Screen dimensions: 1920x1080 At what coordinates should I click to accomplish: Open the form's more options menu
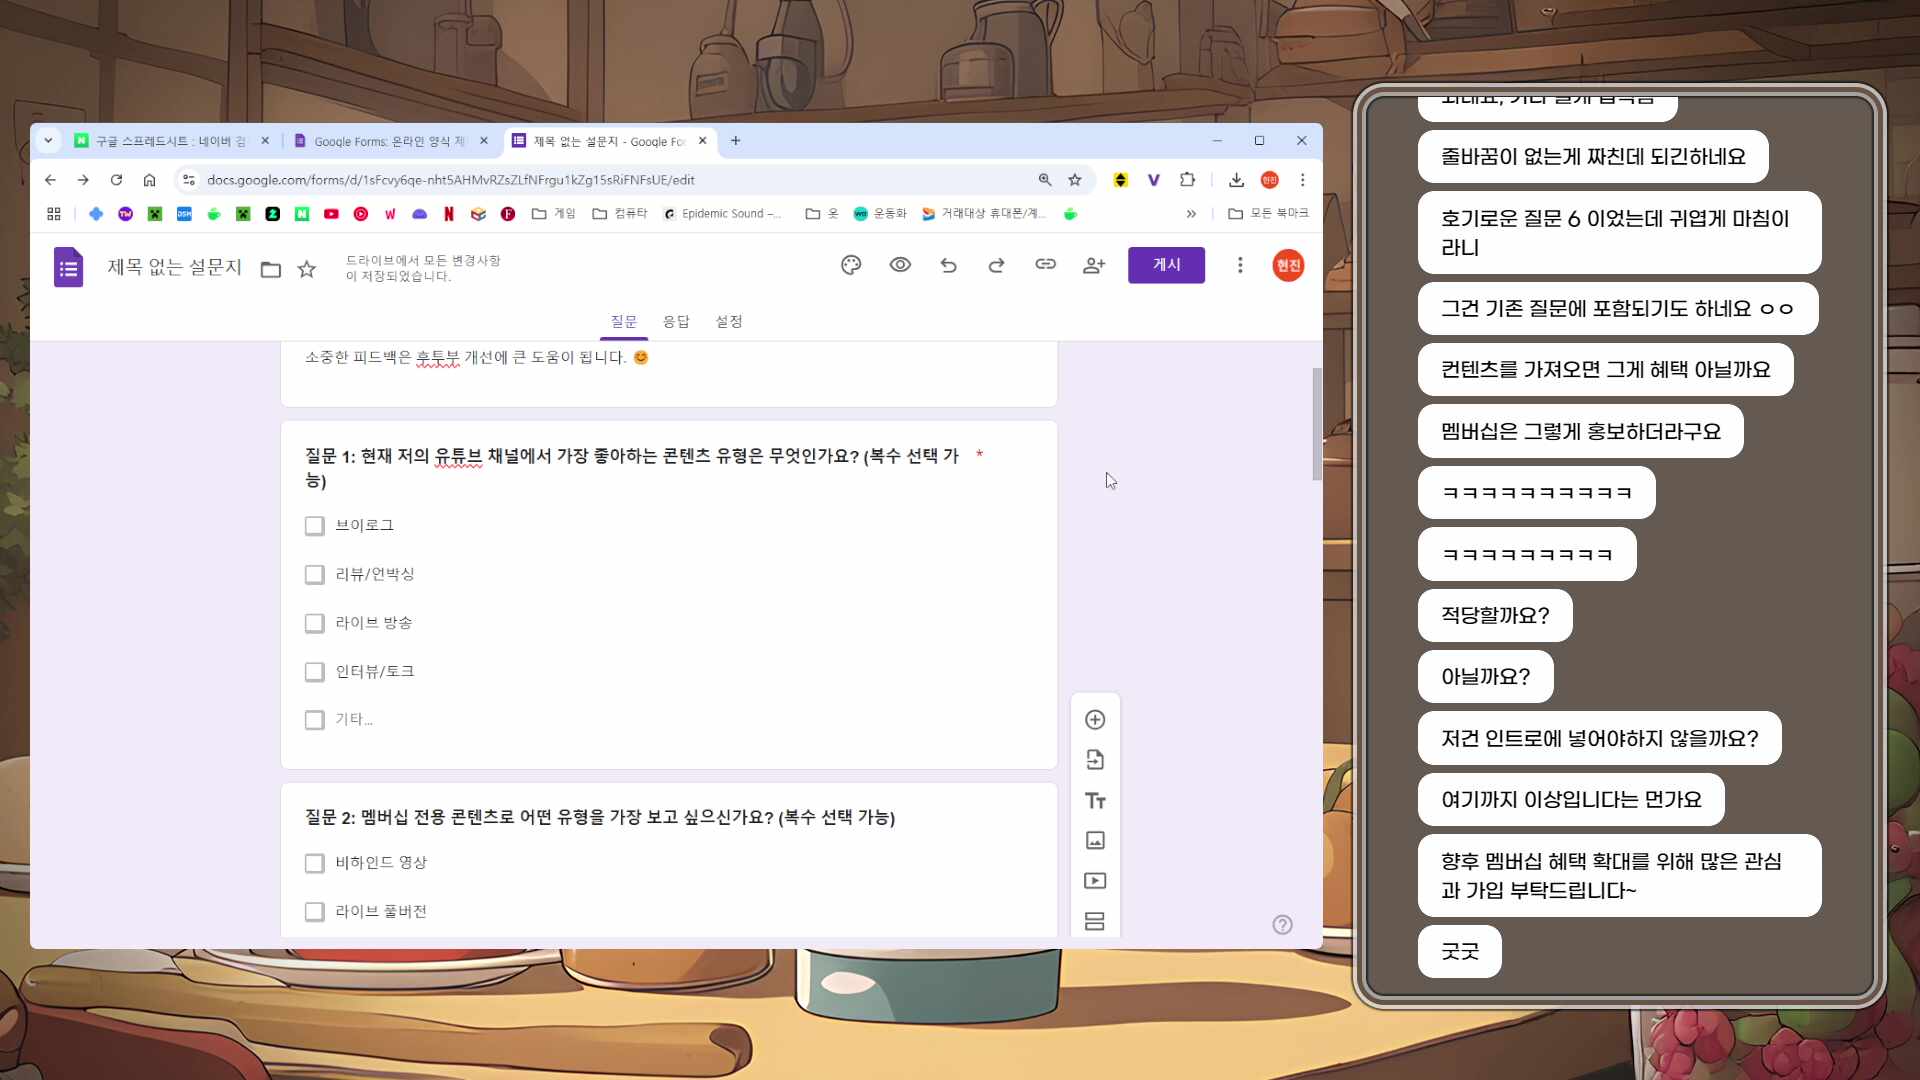(x=1240, y=265)
